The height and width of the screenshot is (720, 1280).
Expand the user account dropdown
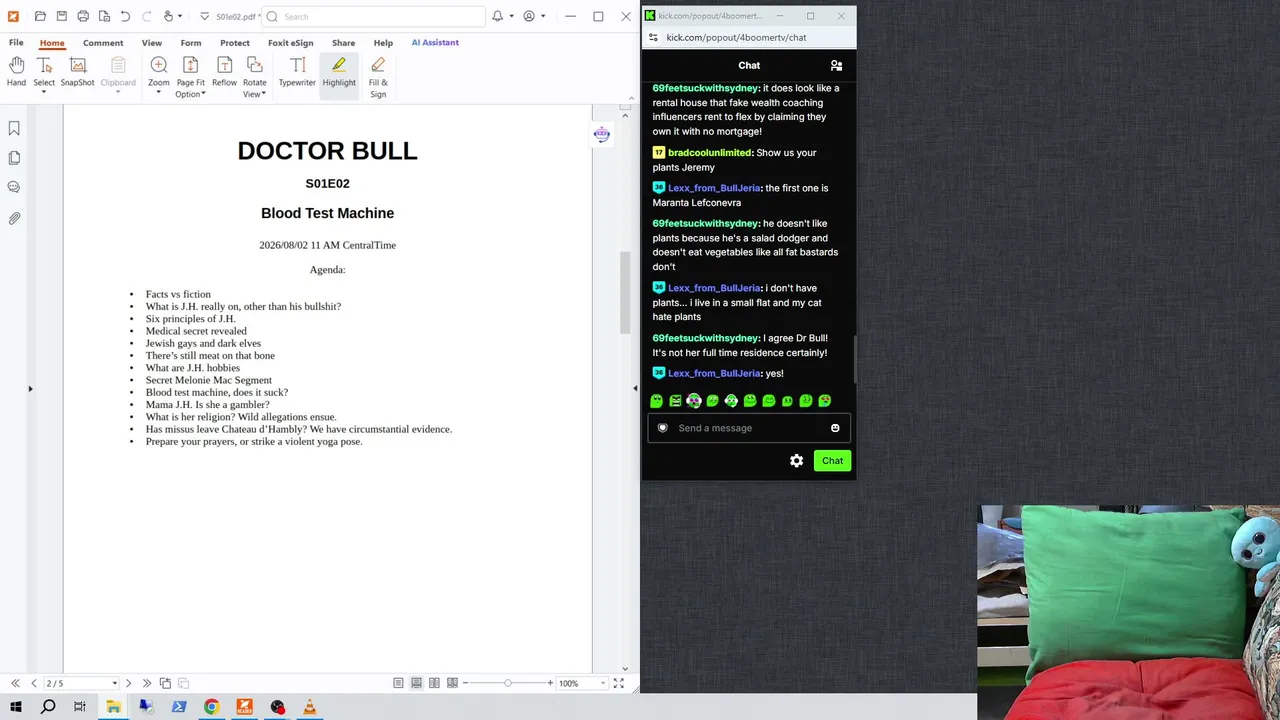(x=543, y=16)
